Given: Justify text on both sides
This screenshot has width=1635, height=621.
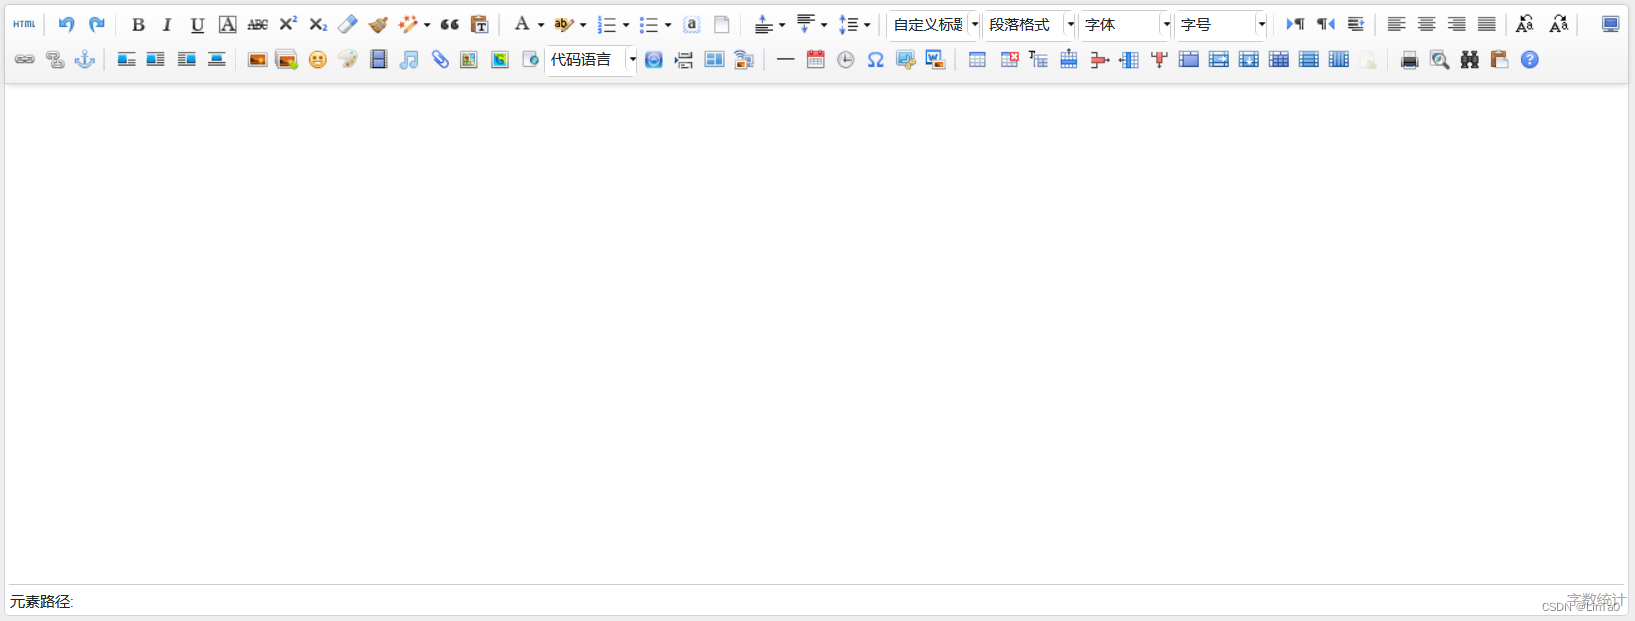Looking at the screenshot, I should coord(1487,24).
